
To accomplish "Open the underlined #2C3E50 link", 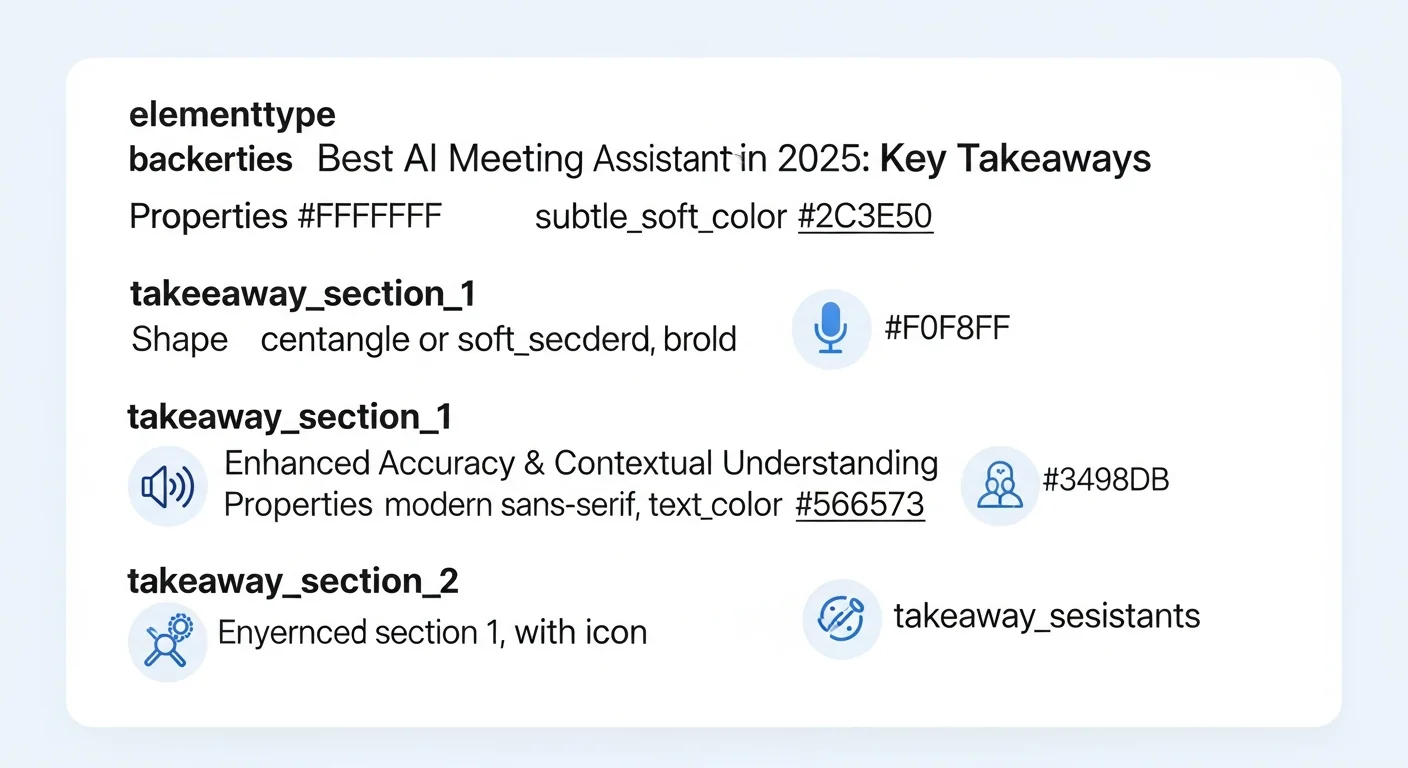I will pyautogui.click(x=865, y=216).
